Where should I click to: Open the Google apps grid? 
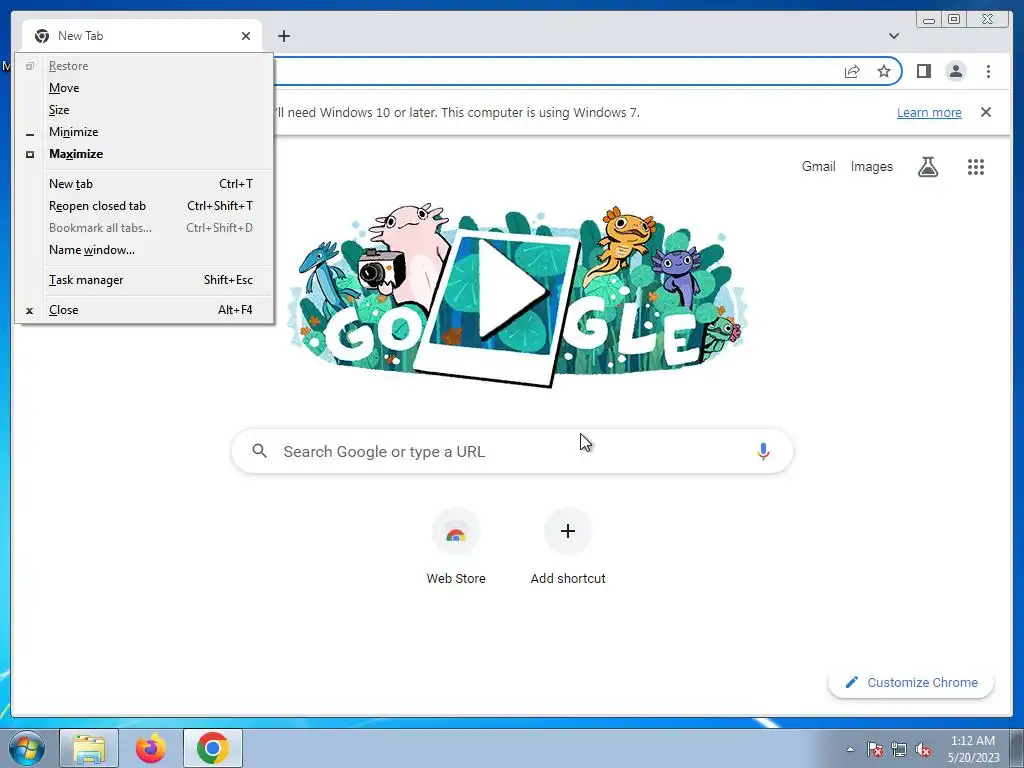(x=976, y=167)
